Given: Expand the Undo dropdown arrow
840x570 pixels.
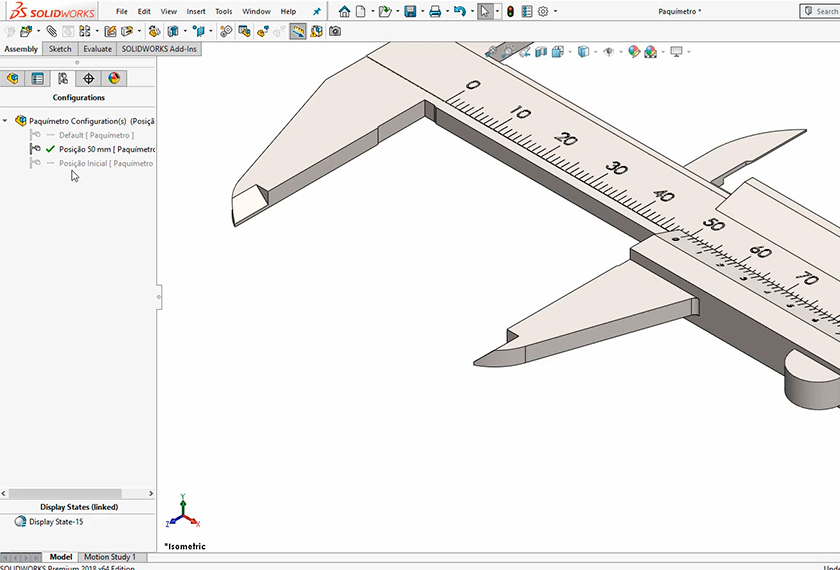Looking at the screenshot, I should [471, 12].
